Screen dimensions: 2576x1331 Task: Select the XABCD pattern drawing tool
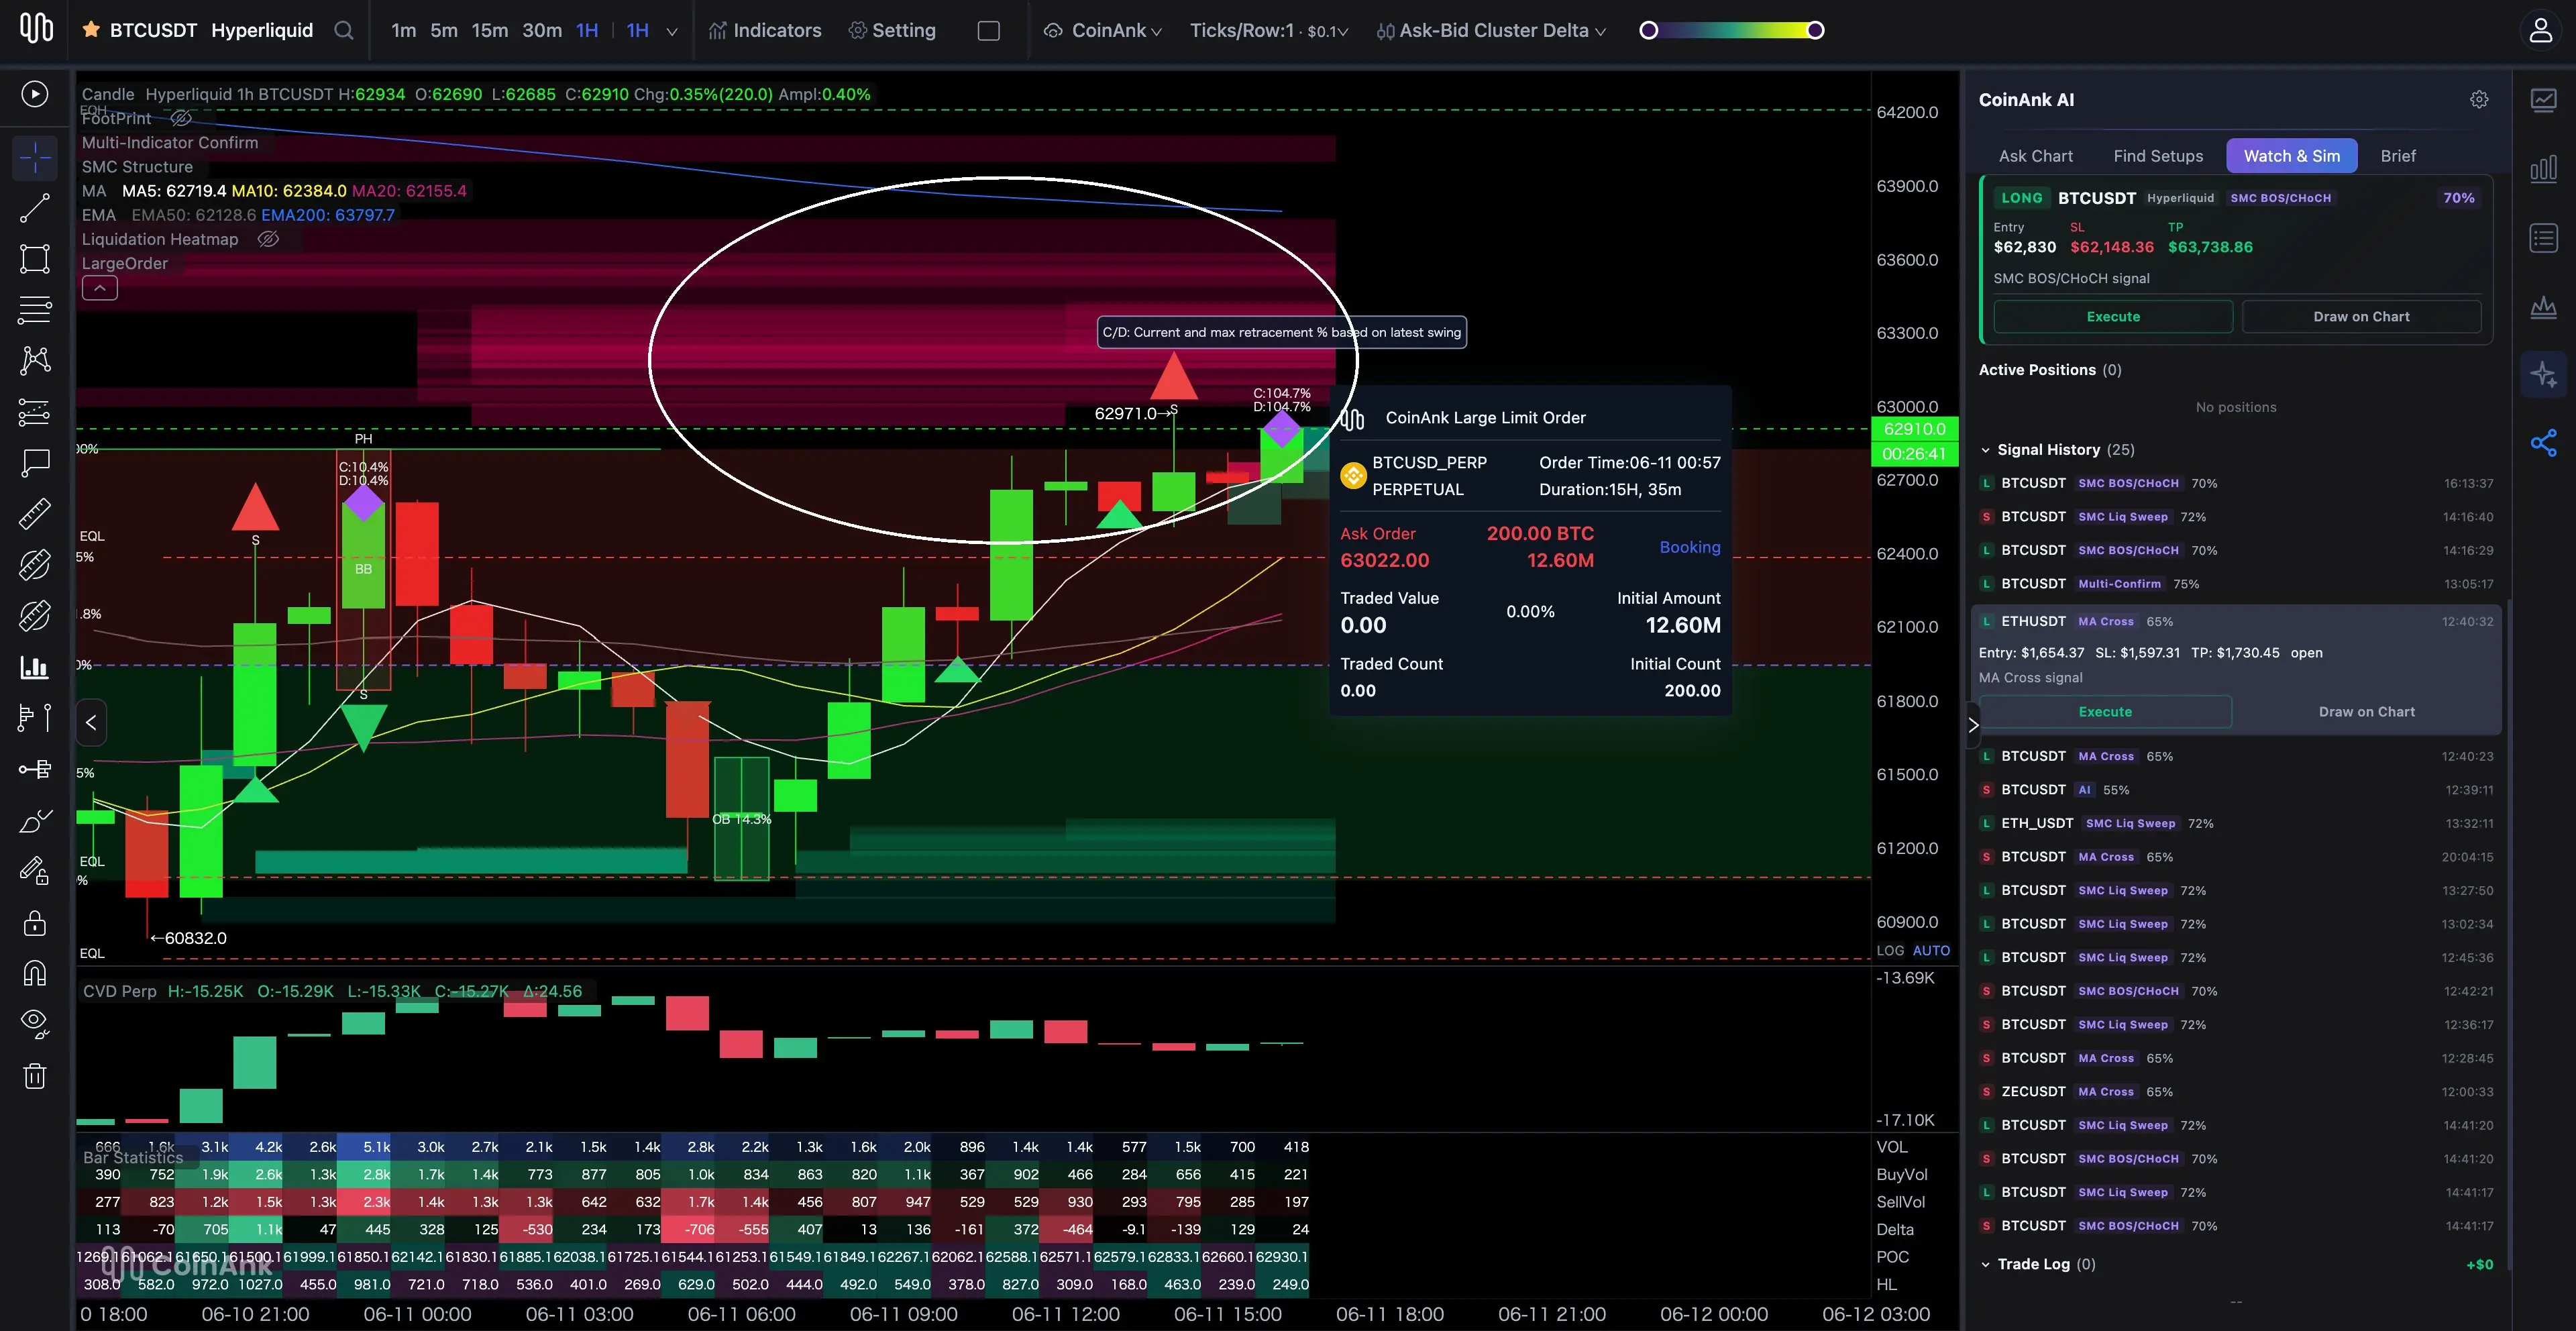click(x=35, y=360)
